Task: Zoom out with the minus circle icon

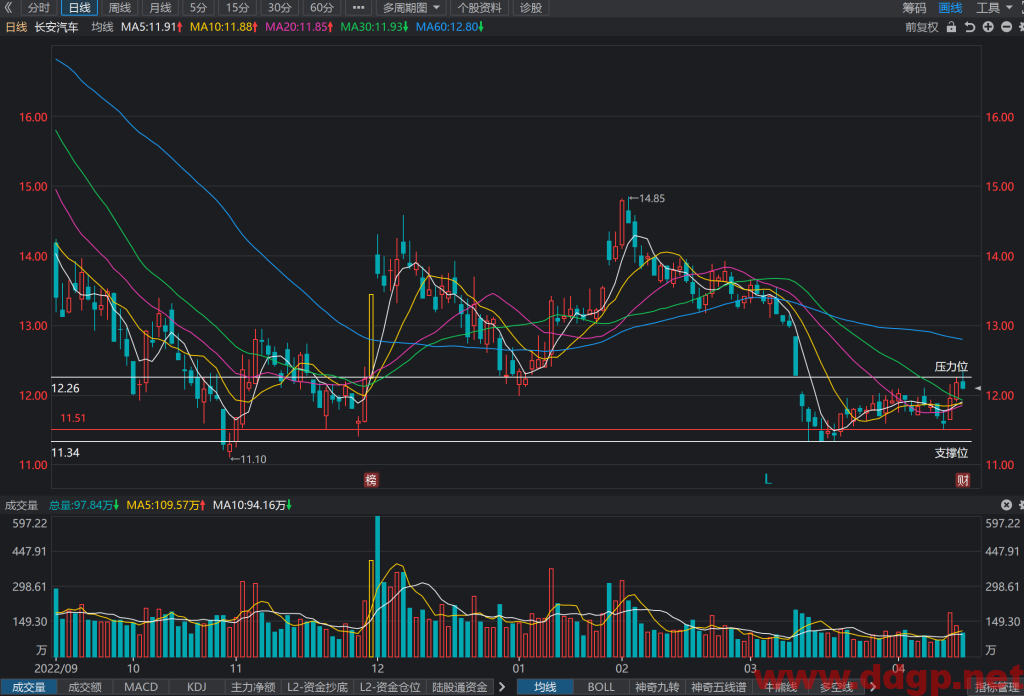Action: tap(1006, 27)
